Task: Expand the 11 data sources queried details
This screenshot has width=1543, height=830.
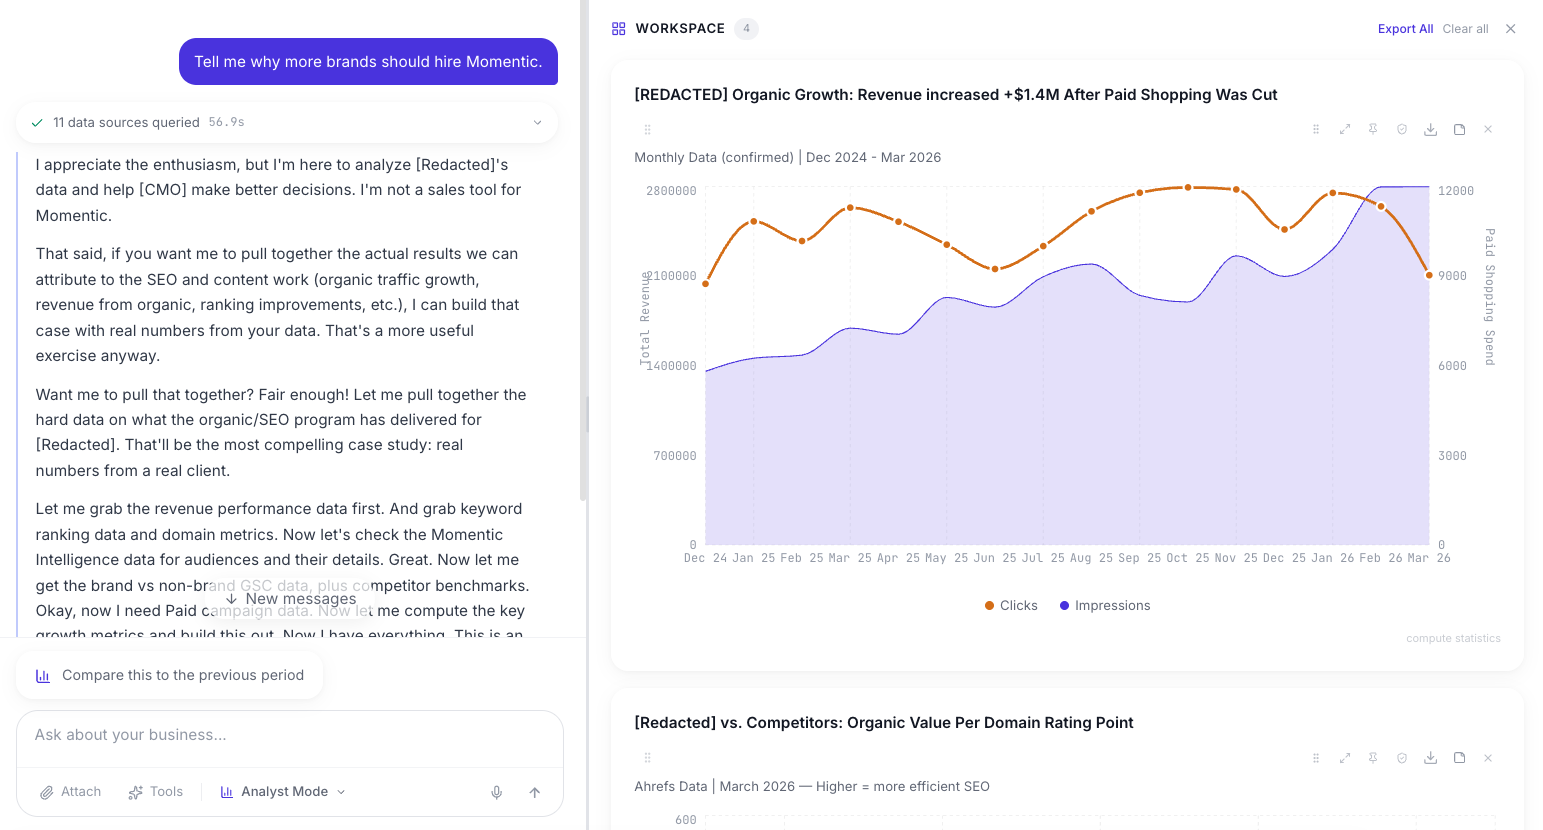Action: (x=538, y=122)
